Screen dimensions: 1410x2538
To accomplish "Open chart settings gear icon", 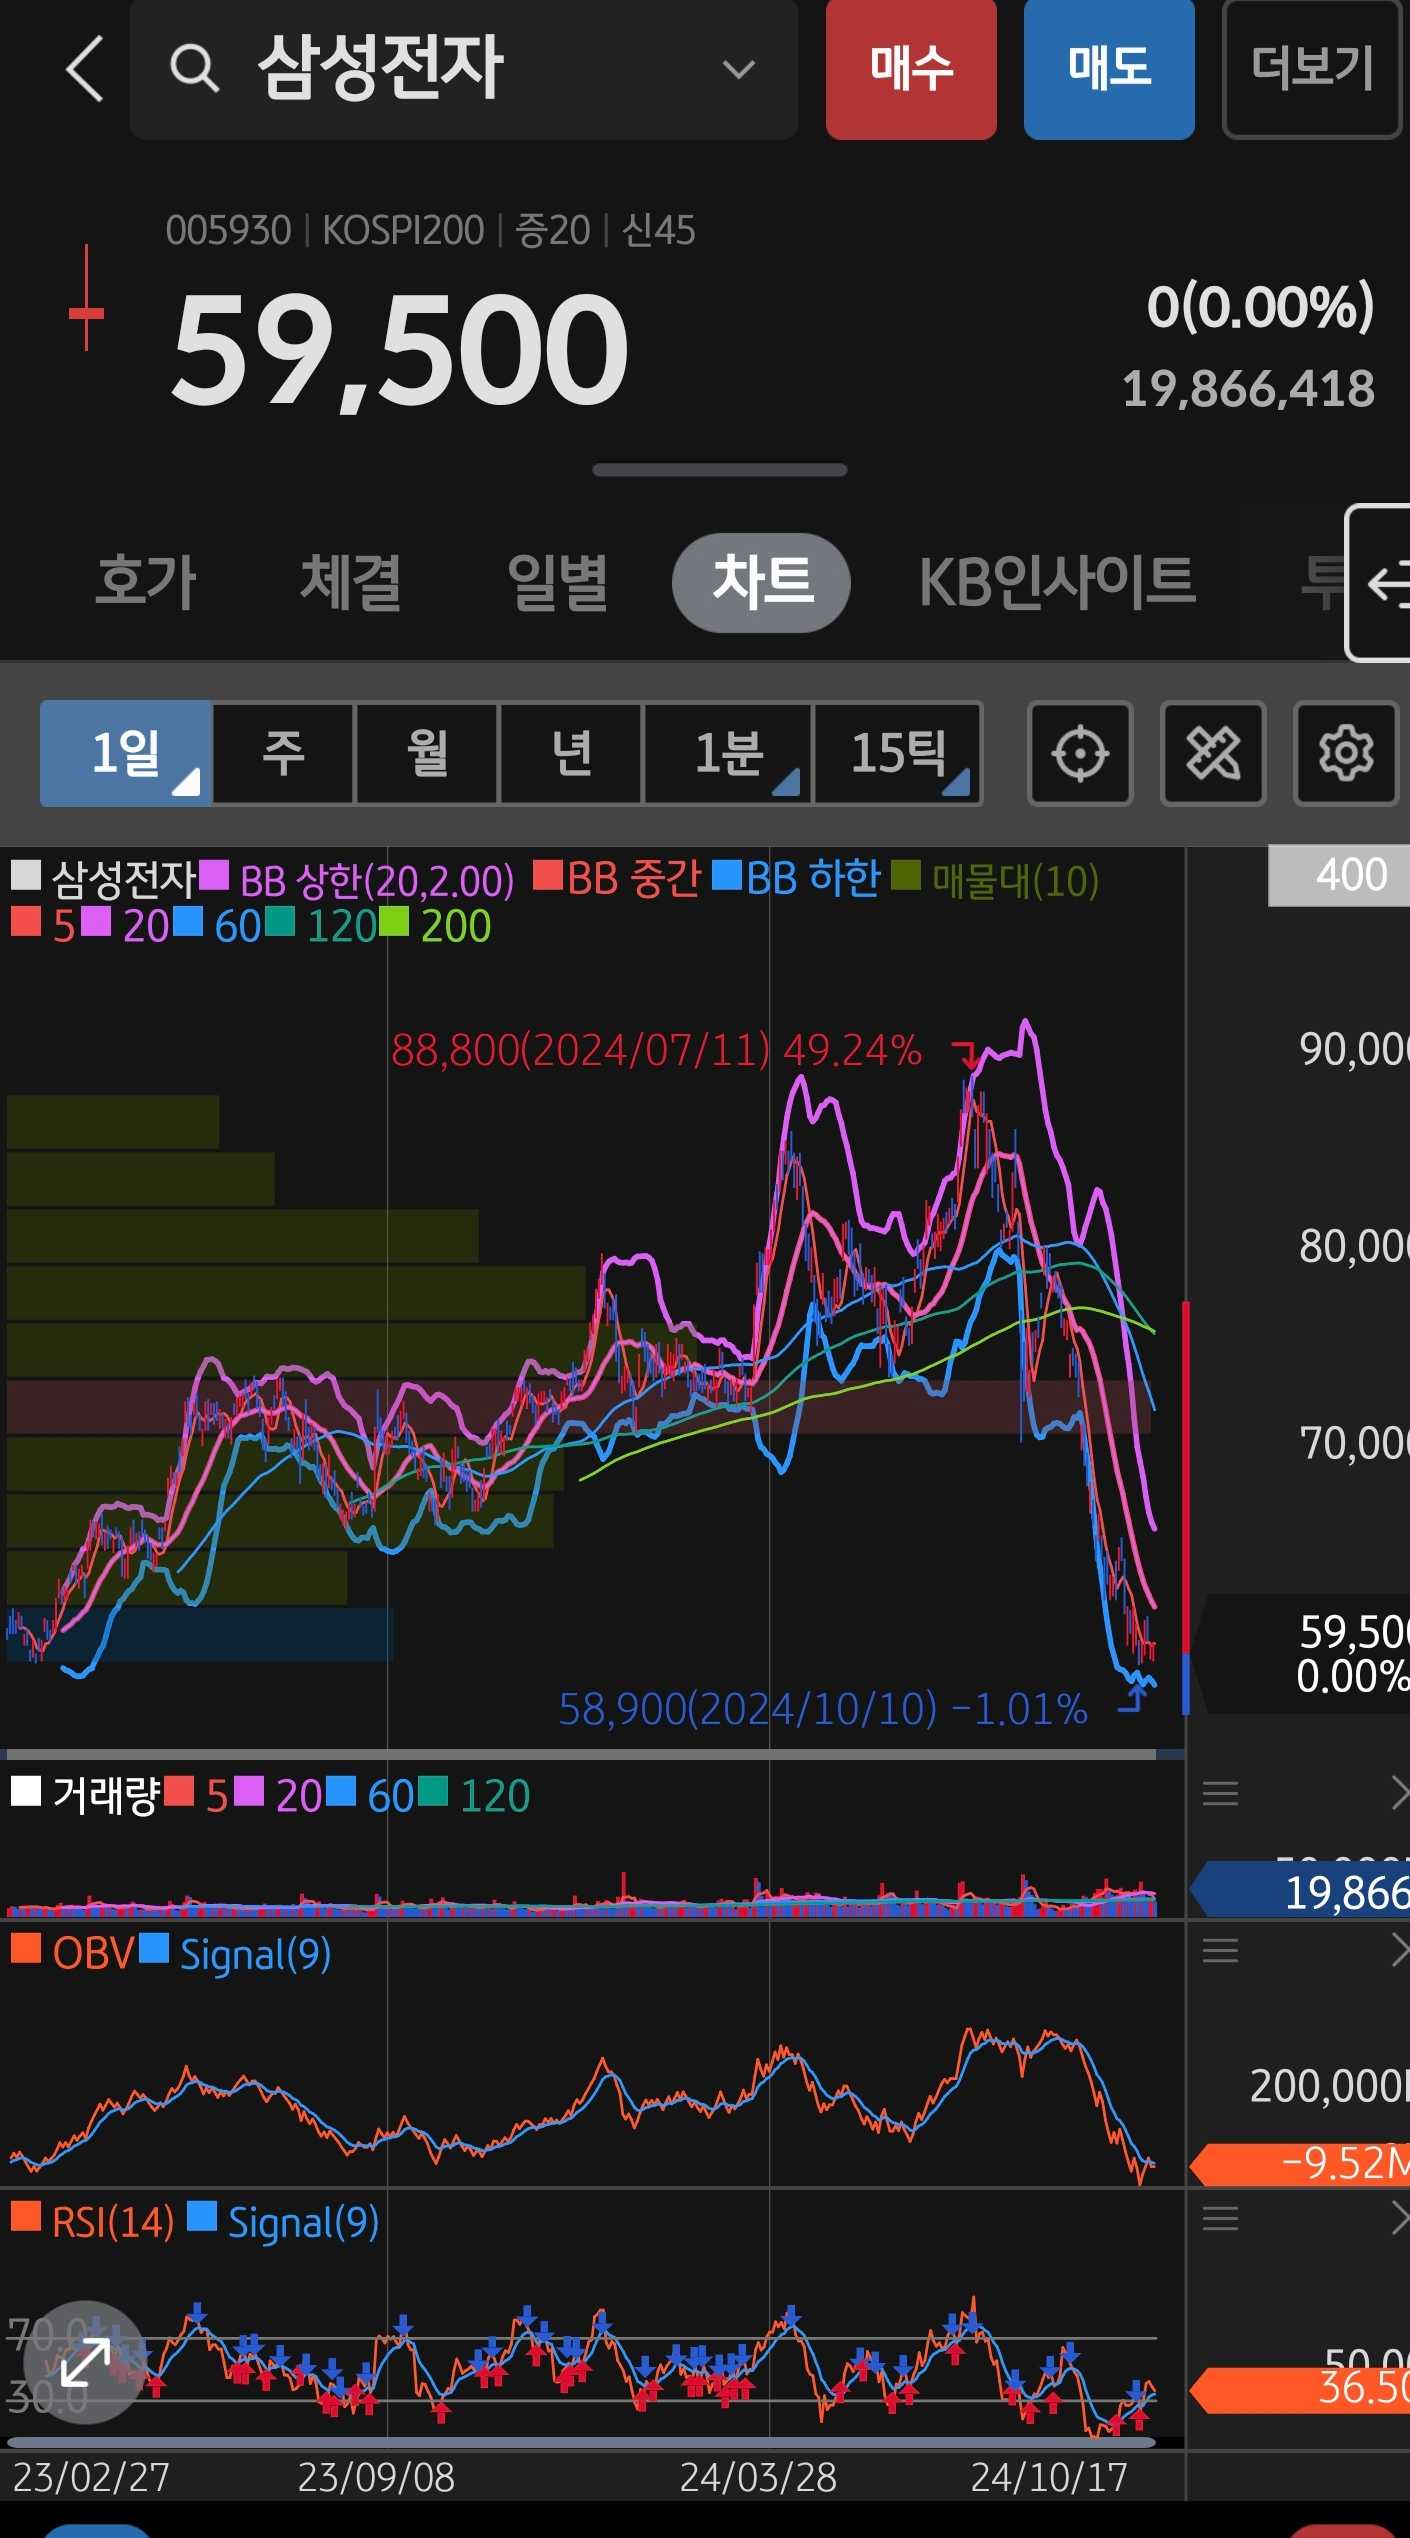I will click(1345, 753).
